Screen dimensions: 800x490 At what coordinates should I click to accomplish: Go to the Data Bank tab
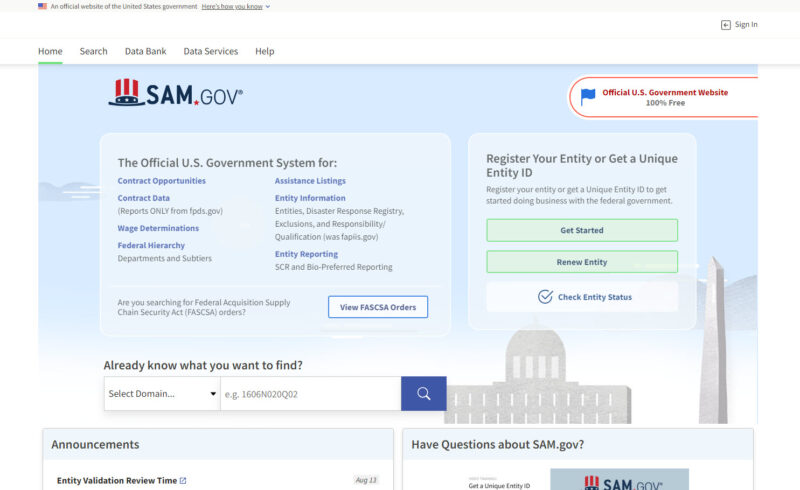(145, 51)
